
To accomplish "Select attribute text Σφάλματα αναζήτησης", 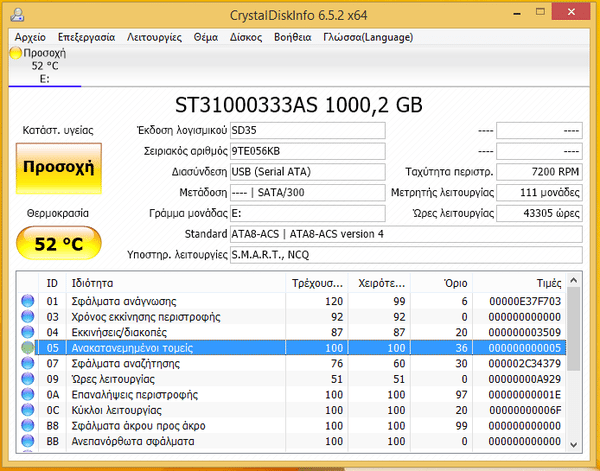I will coord(126,363).
